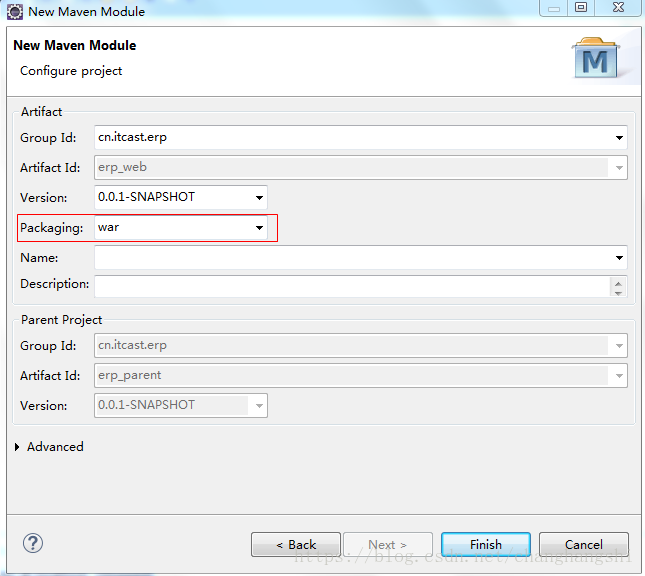This screenshot has height=576, width=645.
Task: Click the Packaging: label
Action: pos(51,228)
